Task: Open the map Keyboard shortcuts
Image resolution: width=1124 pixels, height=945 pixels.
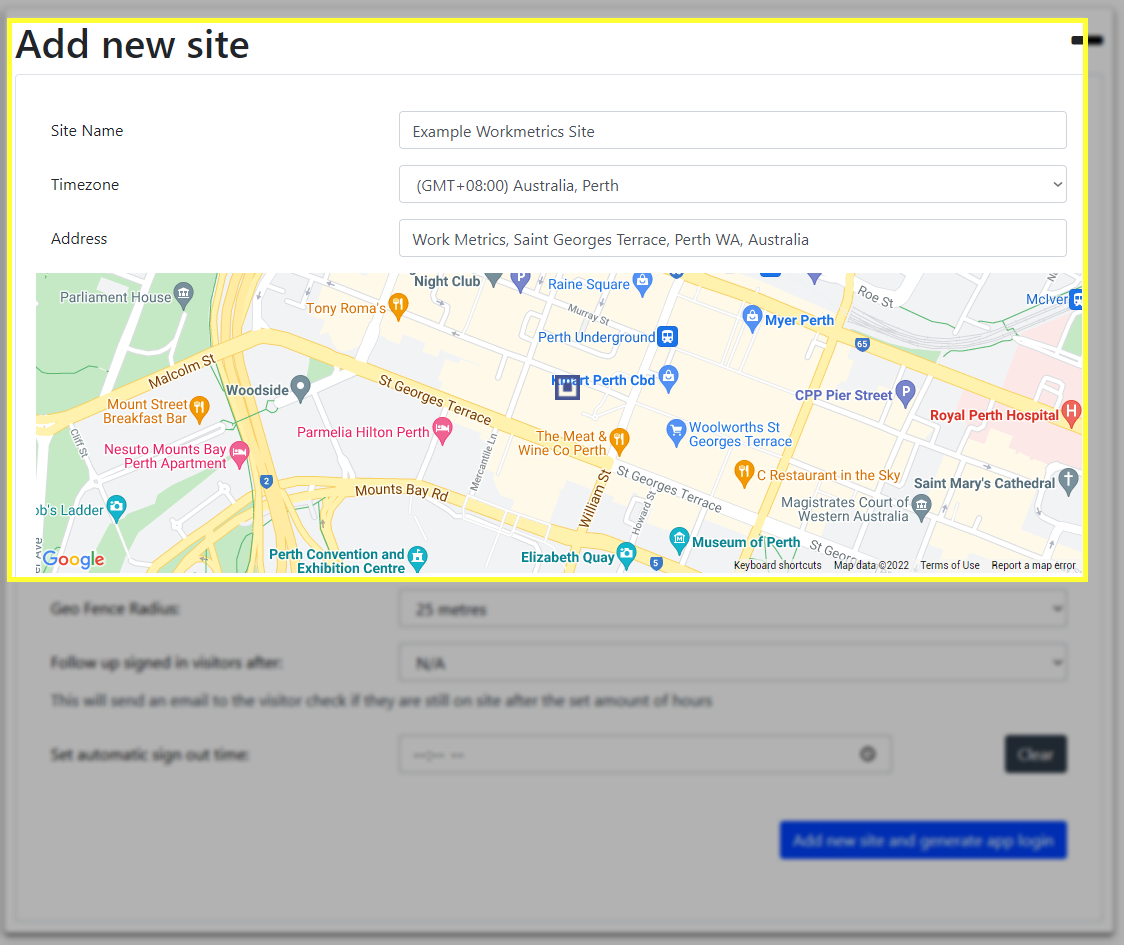Action: (777, 565)
